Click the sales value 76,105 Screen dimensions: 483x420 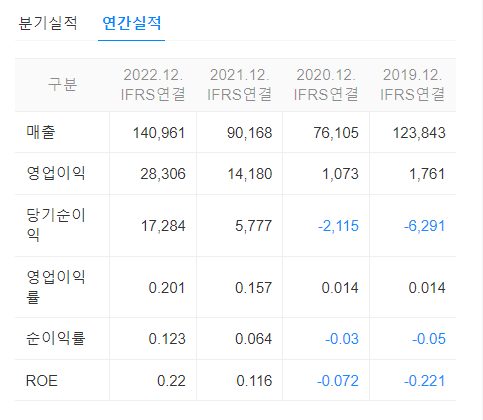(x=336, y=133)
